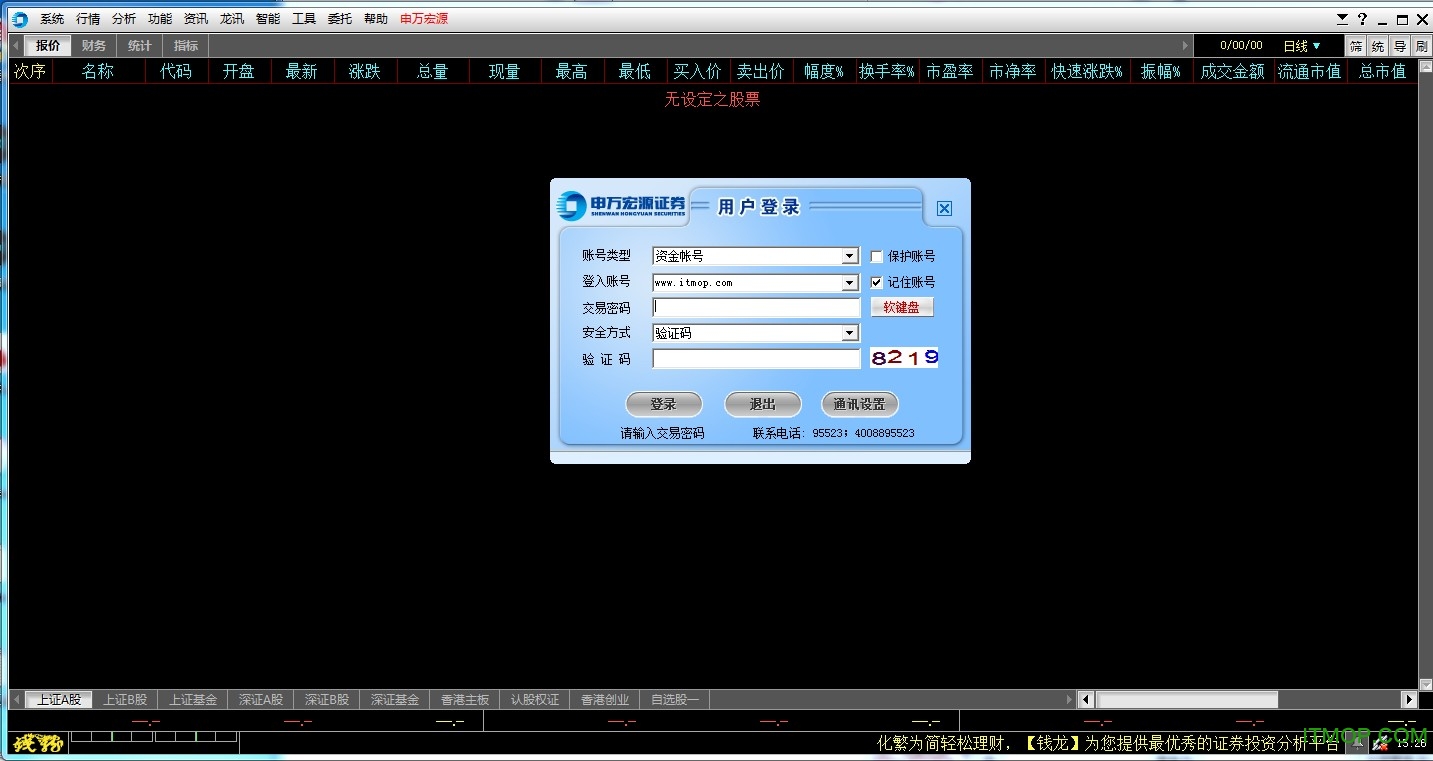The image size is (1433, 761).
Task: Focus the 交易密码 password field
Action: tap(756, 308)
